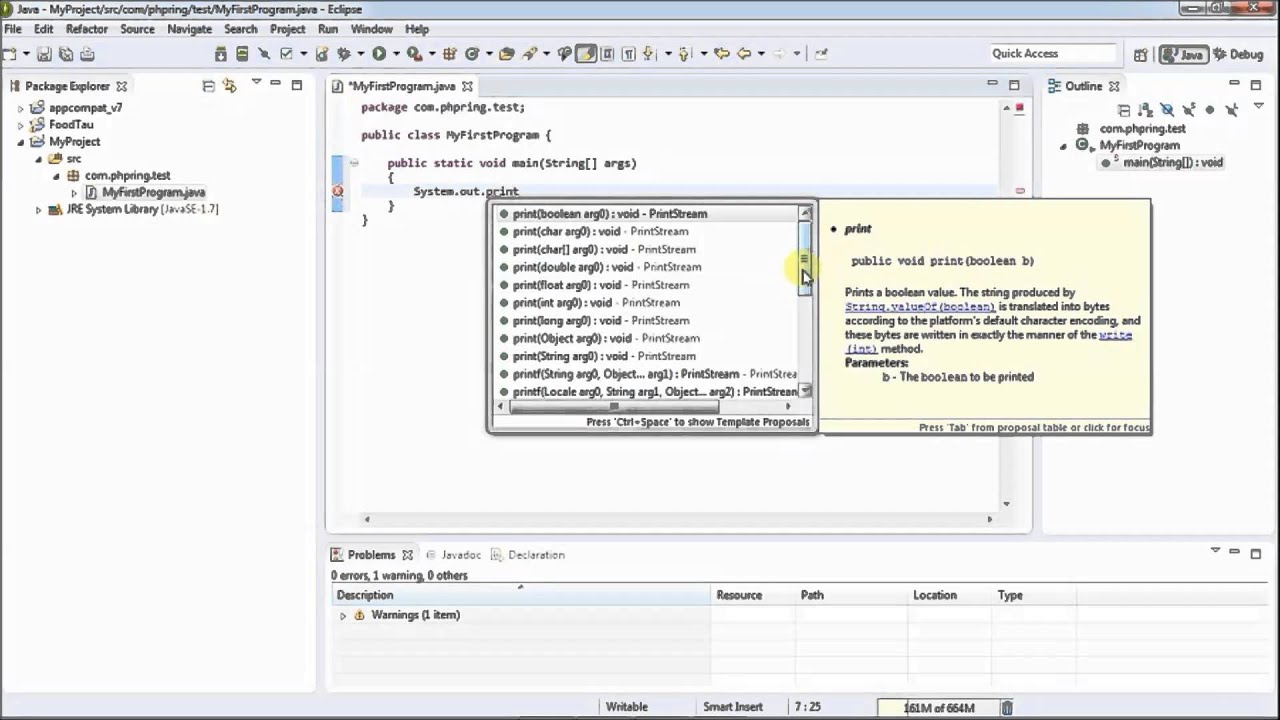The width and height of the screenshot is (1280, 720).
Task: Click the Skip All Breakpoints toolbar icon
Action: (x=264, y=54)
